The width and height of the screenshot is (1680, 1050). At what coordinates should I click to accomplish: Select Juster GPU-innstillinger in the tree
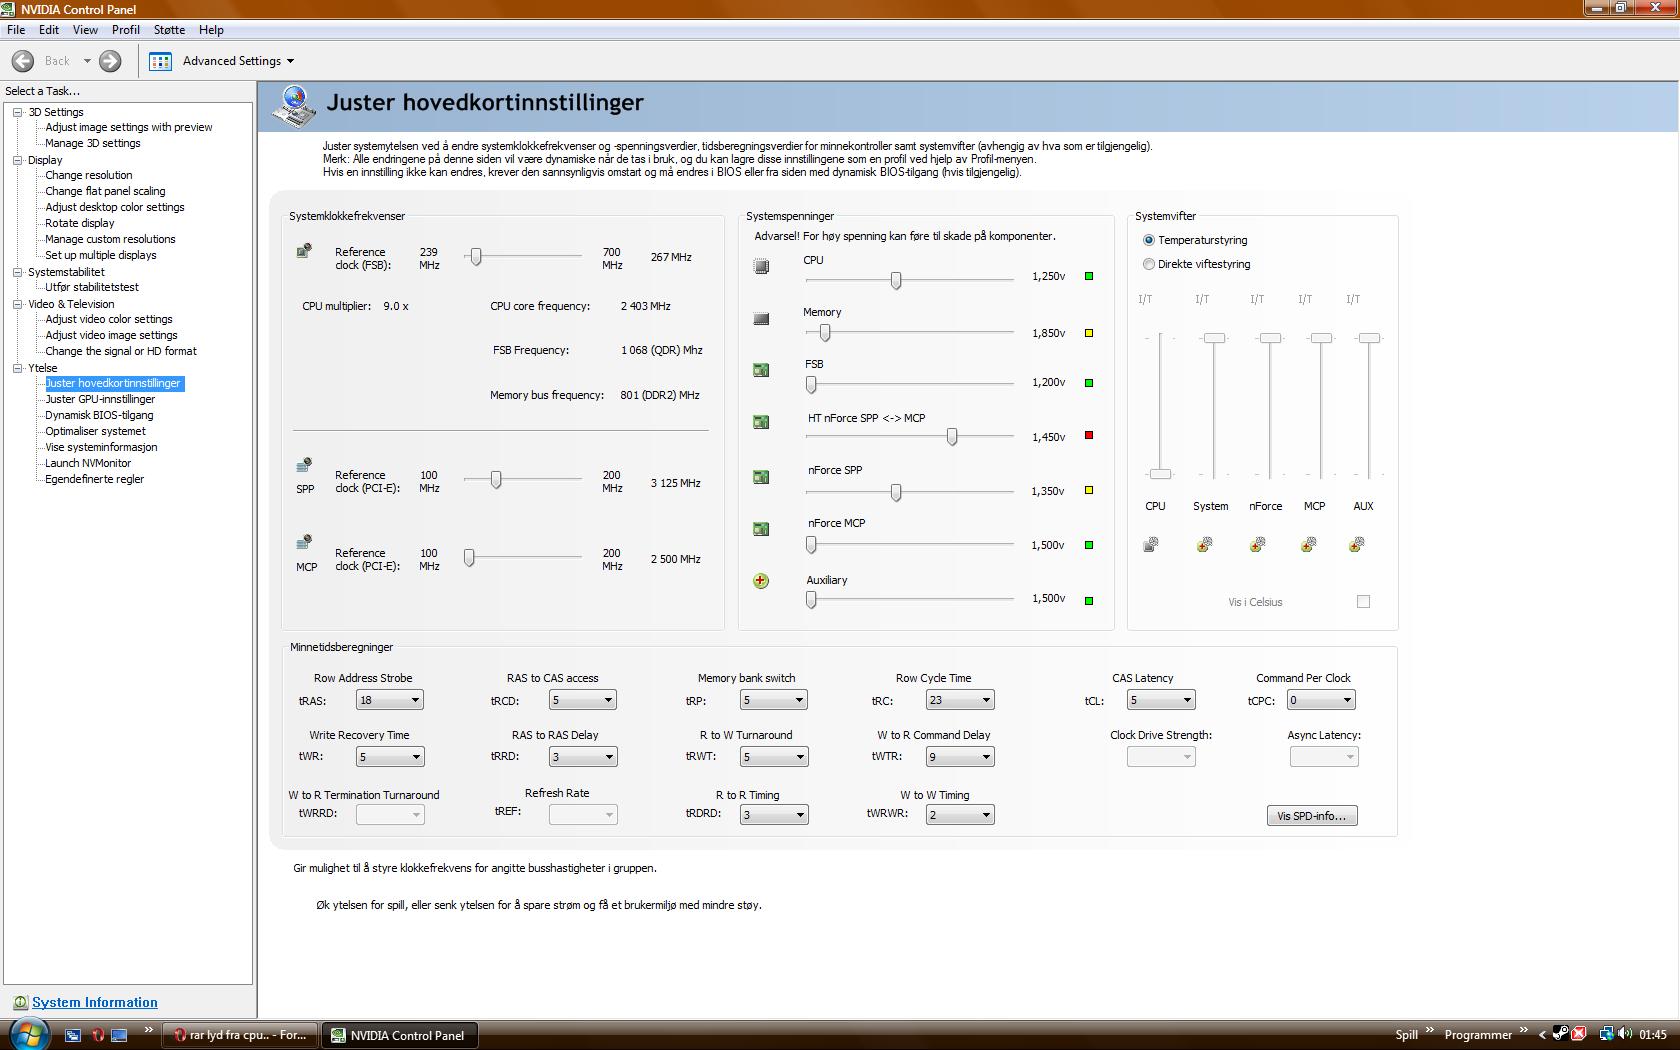click(x=100, y=399)
